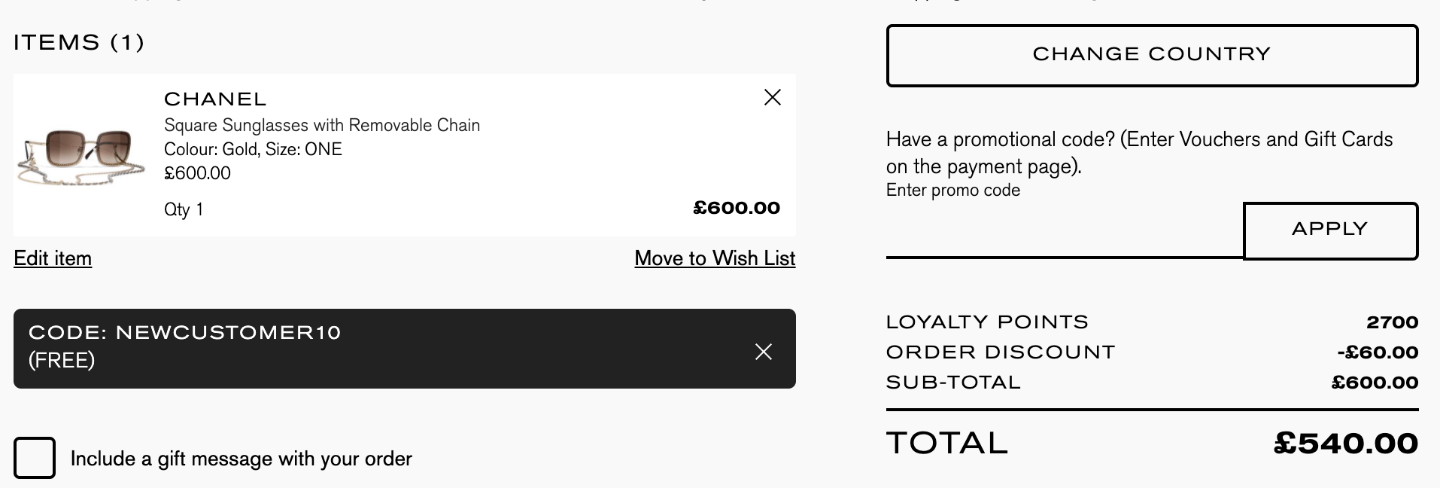
Task: Click the Qty 1 quantity text
Action: [x=183, y=210]
